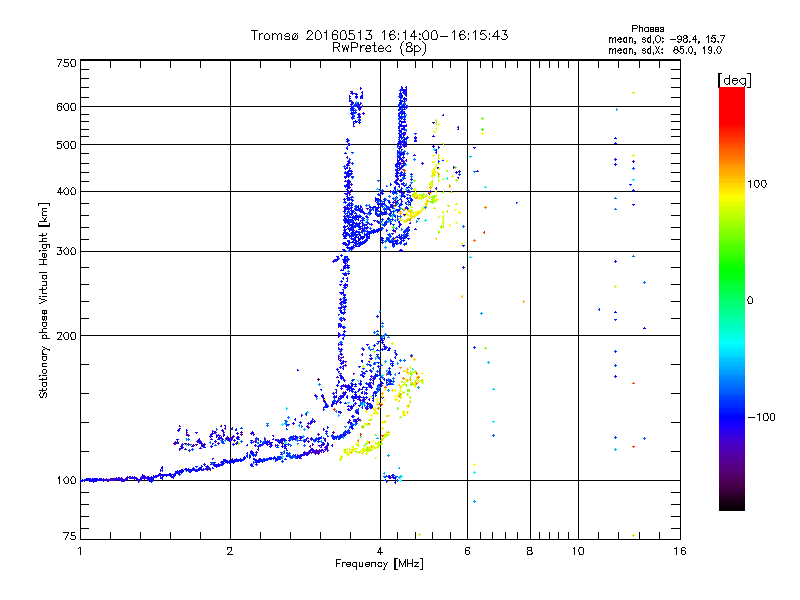Click the y-axis tick label '200'

point(66,336)
